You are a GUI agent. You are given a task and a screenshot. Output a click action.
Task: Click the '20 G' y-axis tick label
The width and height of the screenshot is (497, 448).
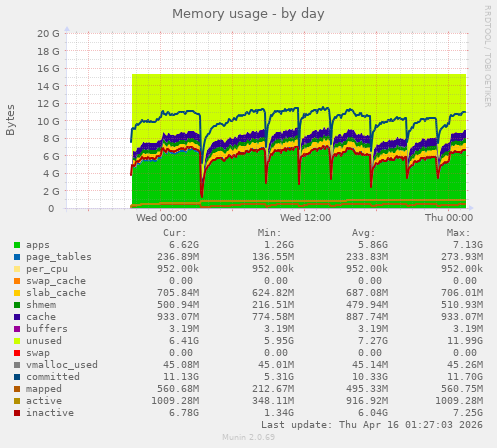[x=48, y=33]
